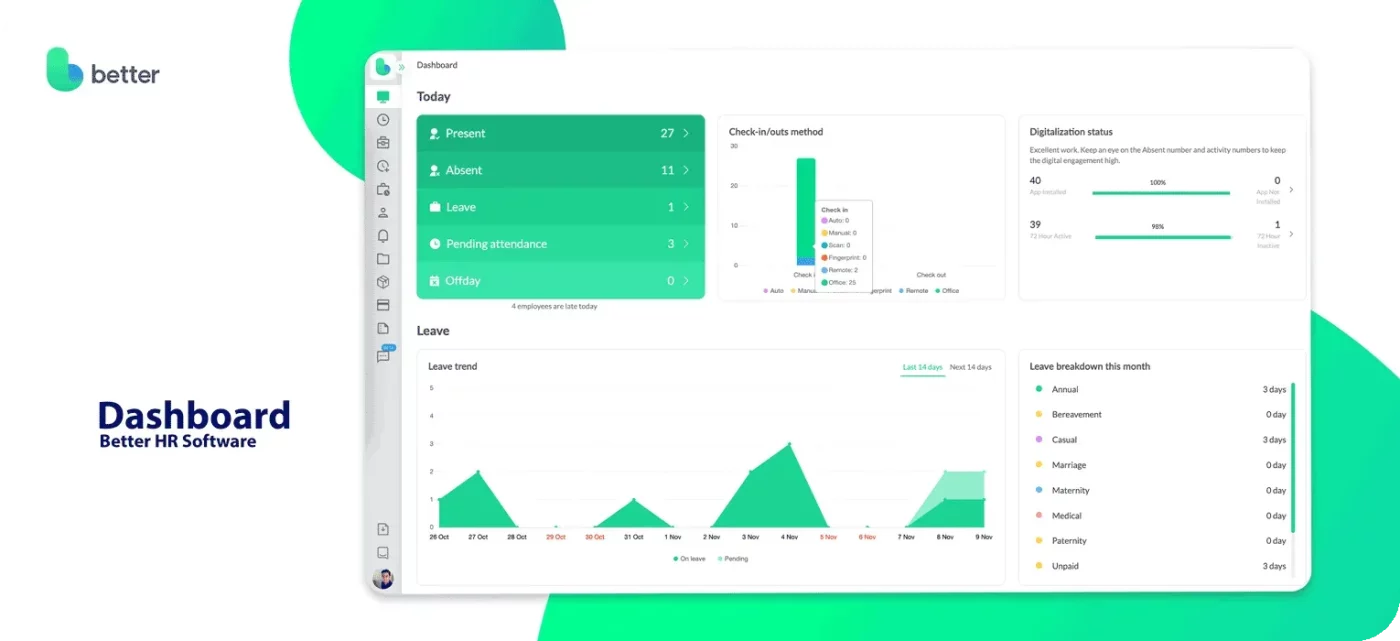
Task: Click the 3D box icon in sidebar
Action: point(383,282)
